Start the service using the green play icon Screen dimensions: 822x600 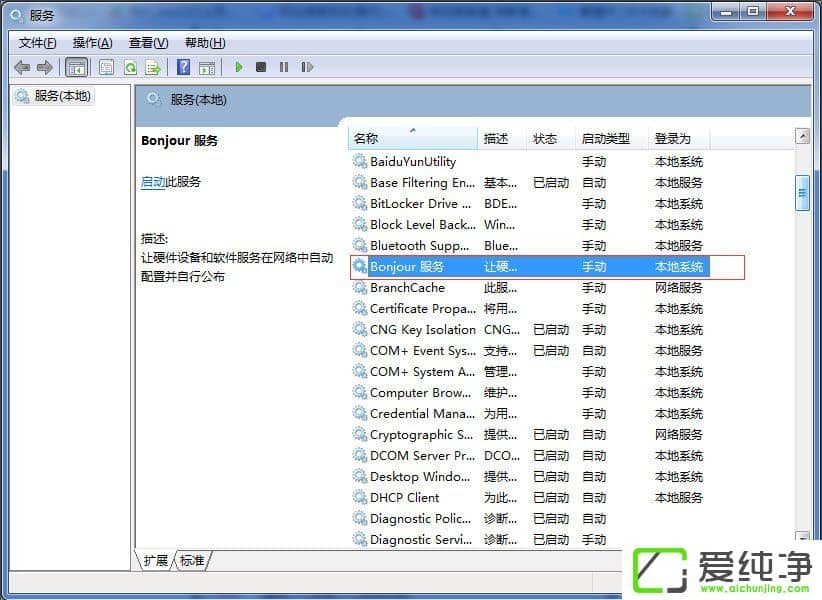239,67
